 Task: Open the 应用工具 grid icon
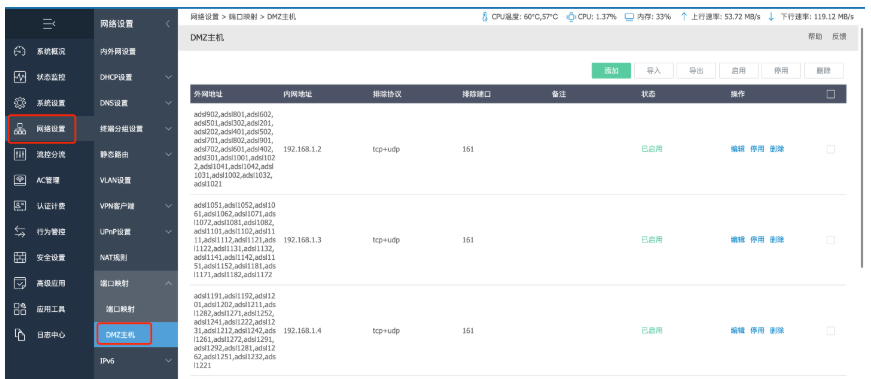[20, 309]
